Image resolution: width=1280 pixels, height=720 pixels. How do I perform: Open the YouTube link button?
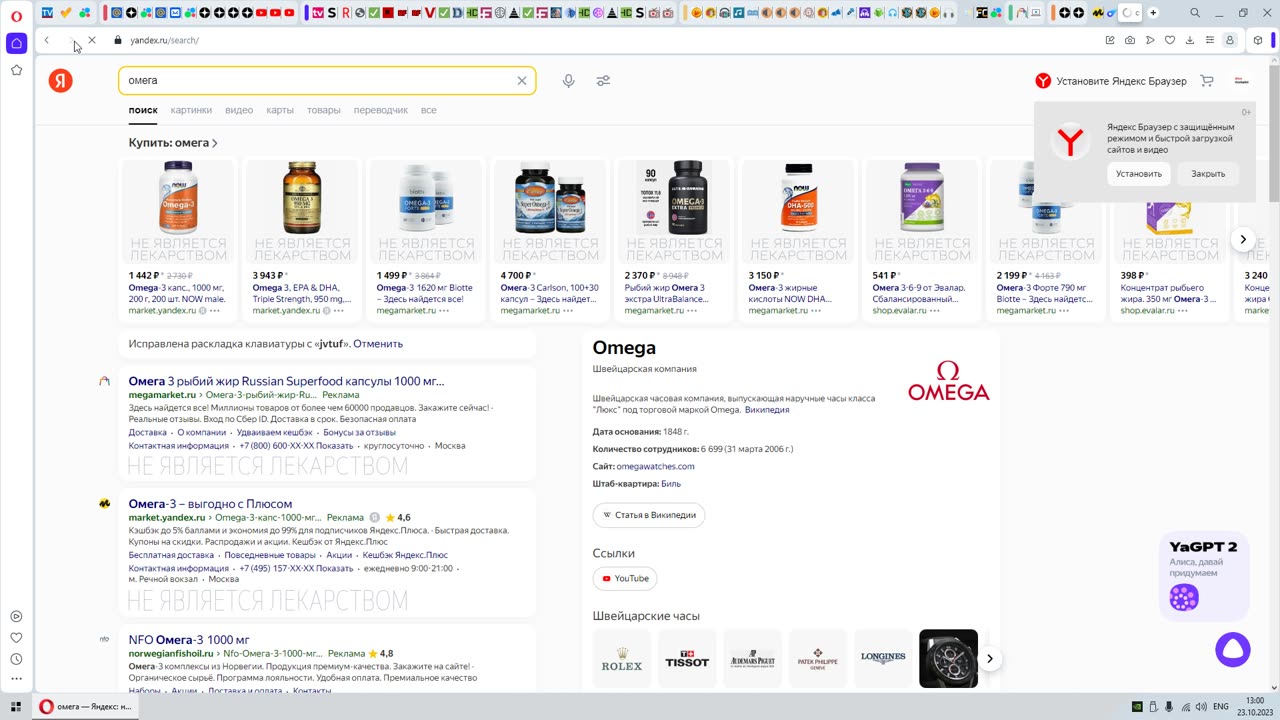pos(625,578)
